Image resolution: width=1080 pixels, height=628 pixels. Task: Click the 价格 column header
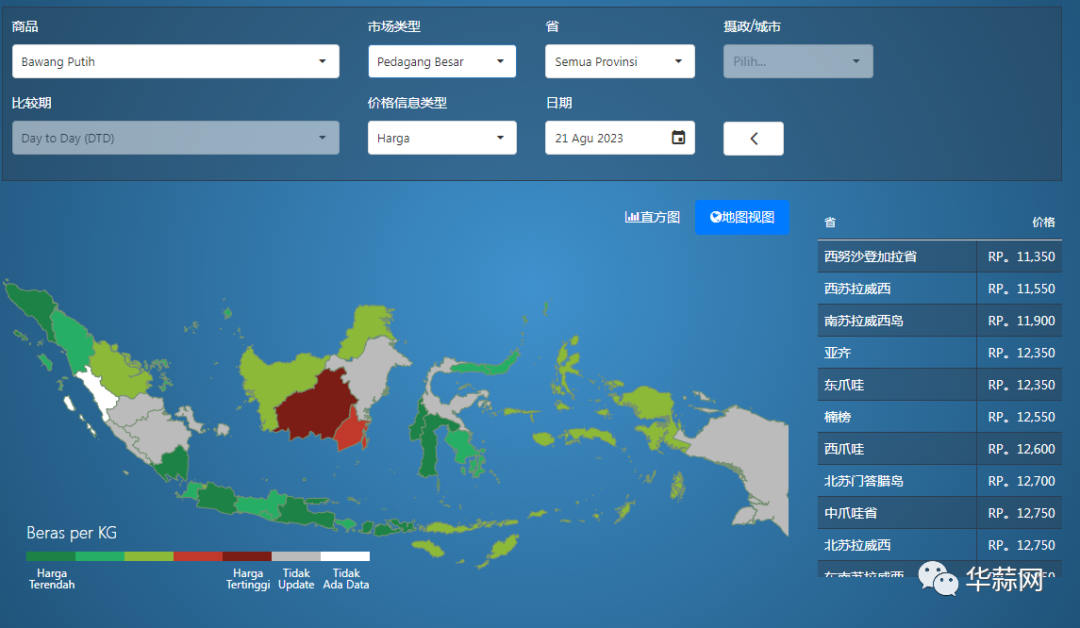tap(1043, 222)
